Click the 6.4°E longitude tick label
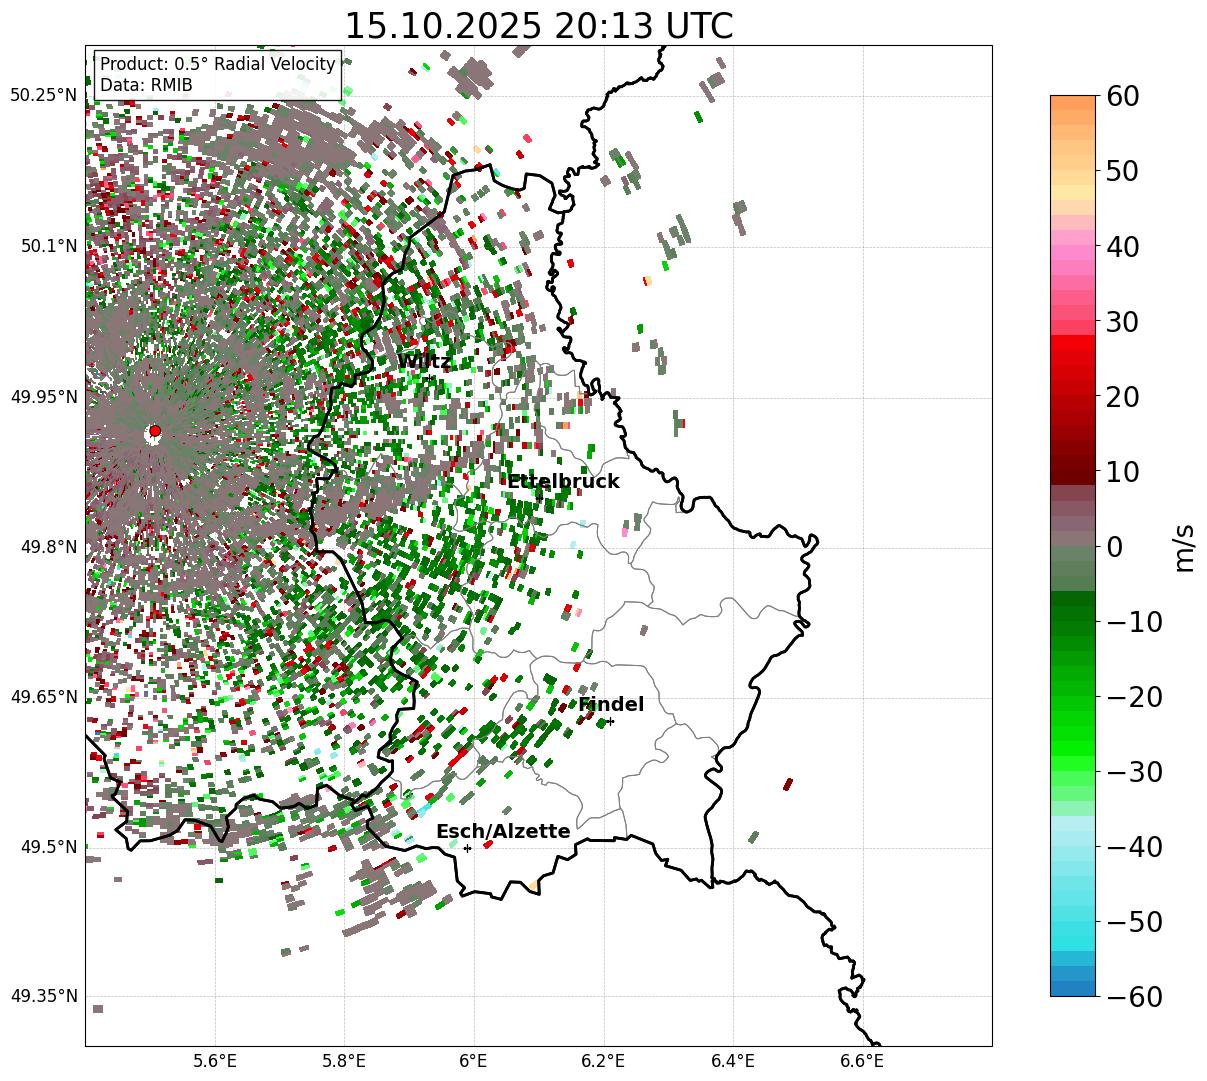Screen dimensions: 1207x1081 point(733,1061)
